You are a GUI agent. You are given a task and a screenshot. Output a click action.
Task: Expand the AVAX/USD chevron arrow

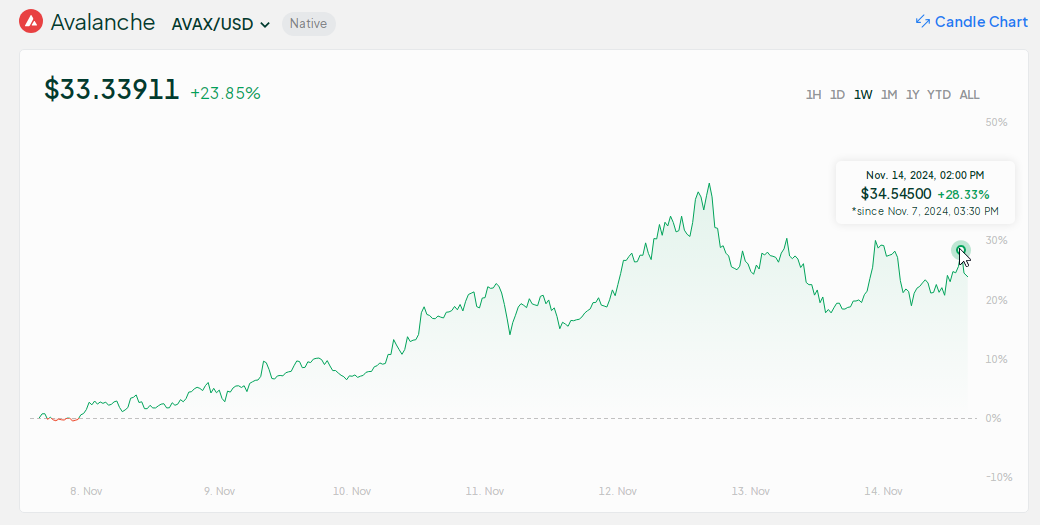[x=265, y=24]
